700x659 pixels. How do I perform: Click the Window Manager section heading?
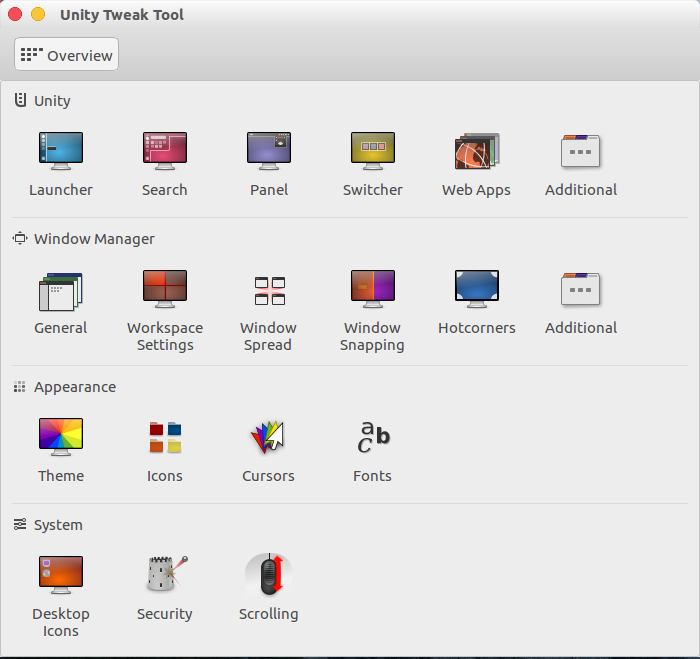coord(94,239)
